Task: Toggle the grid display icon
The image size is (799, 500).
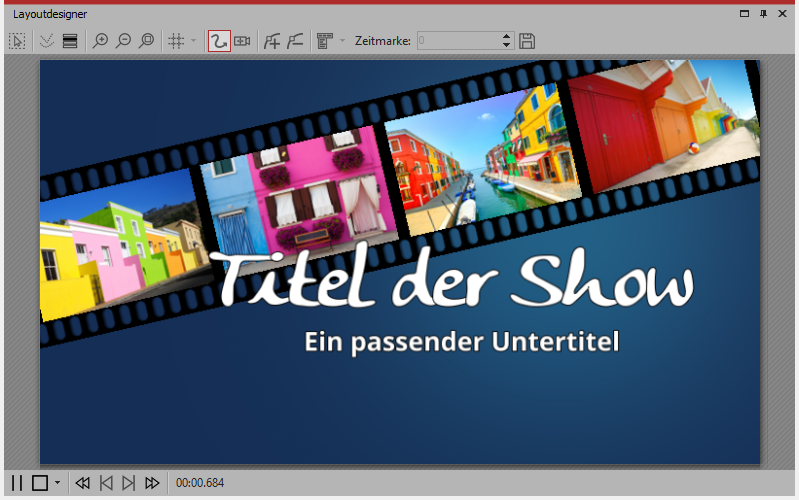Action: coord(176,41)
